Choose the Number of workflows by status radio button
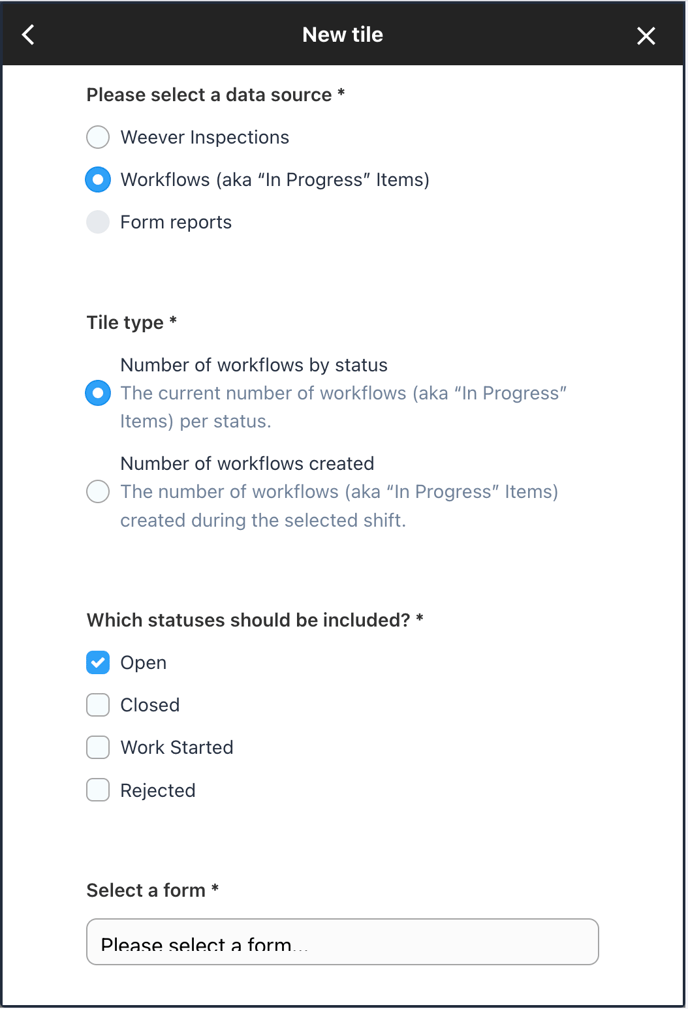The width and height of the screenshot is (688, 1009). coord(98,393)
